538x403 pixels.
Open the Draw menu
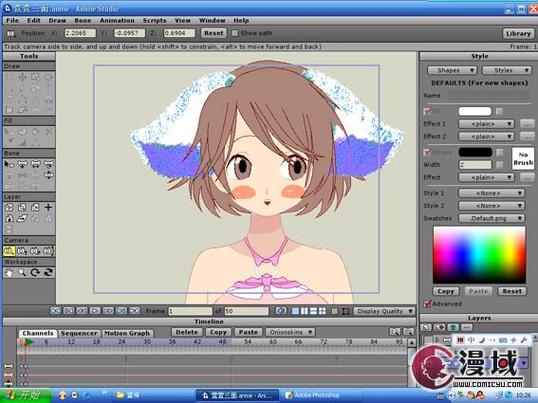click(57, 21)
